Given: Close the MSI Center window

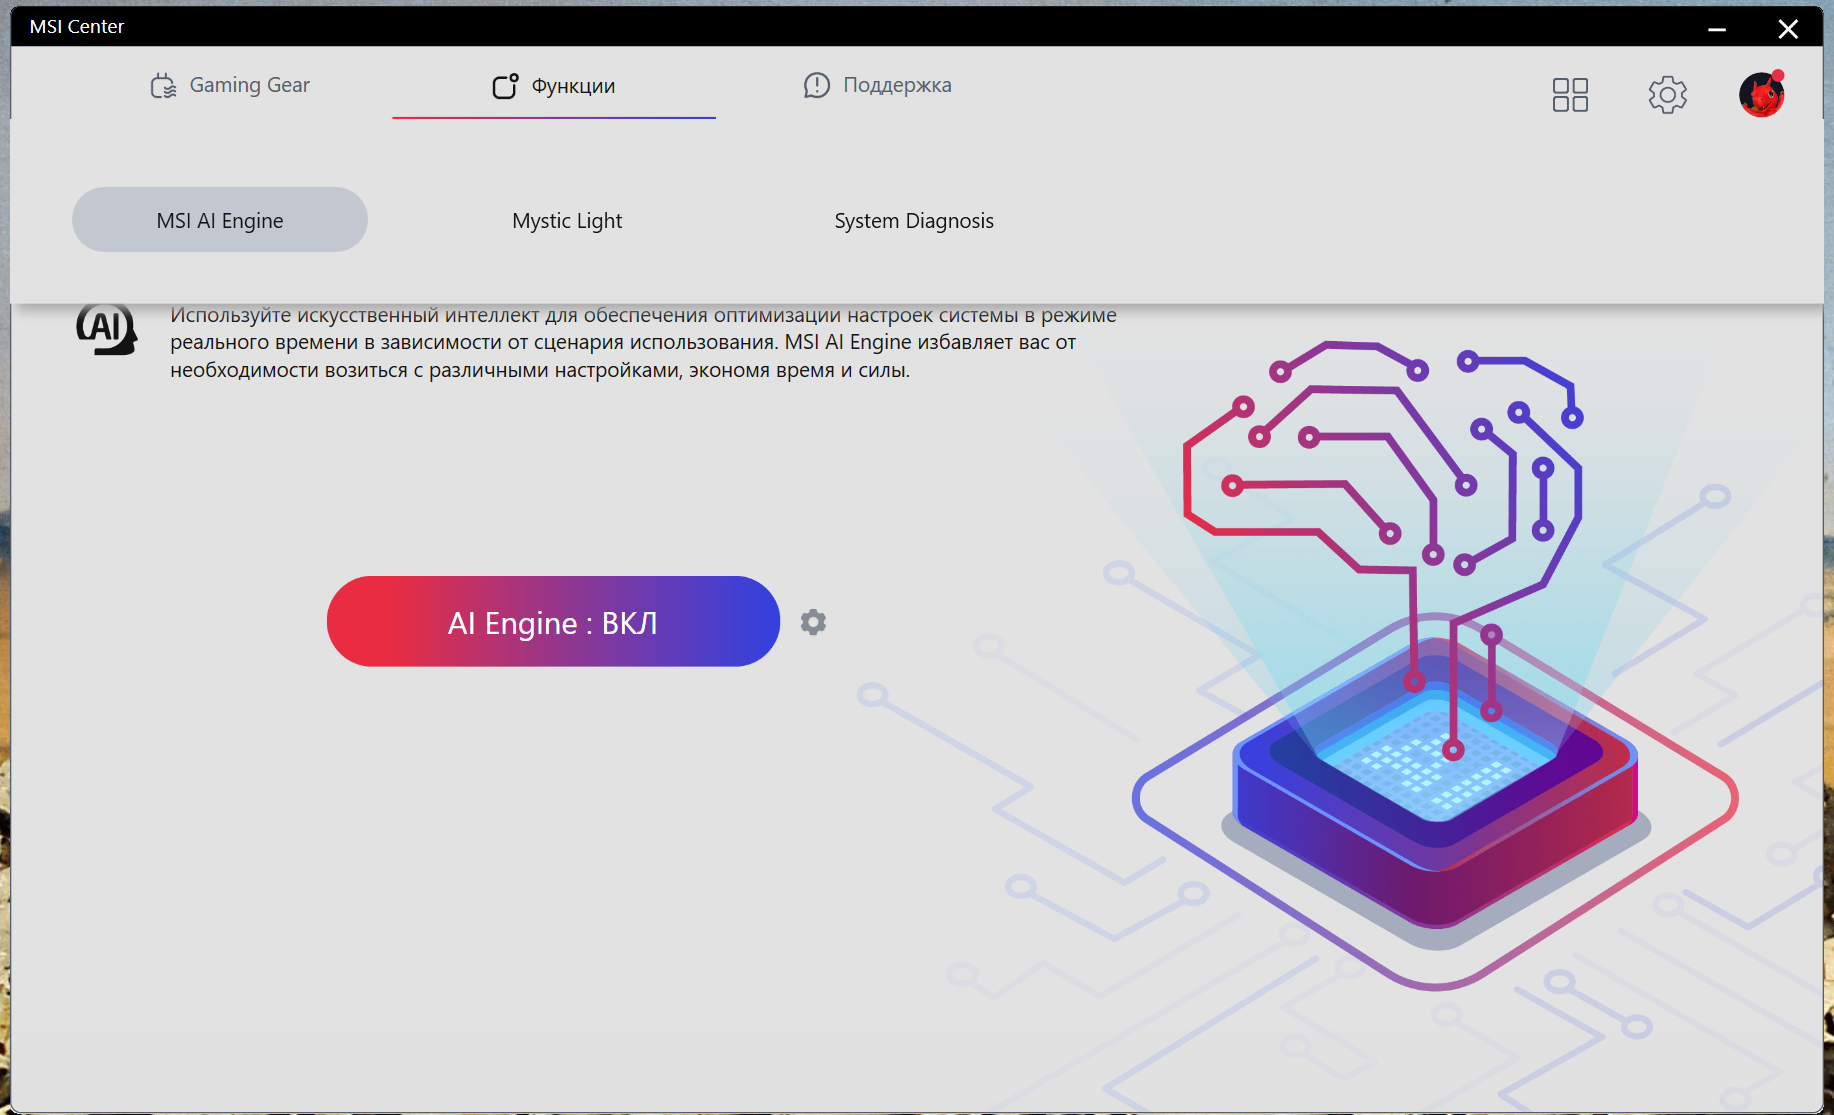Looking at the screenshot, I should 1788,29.
